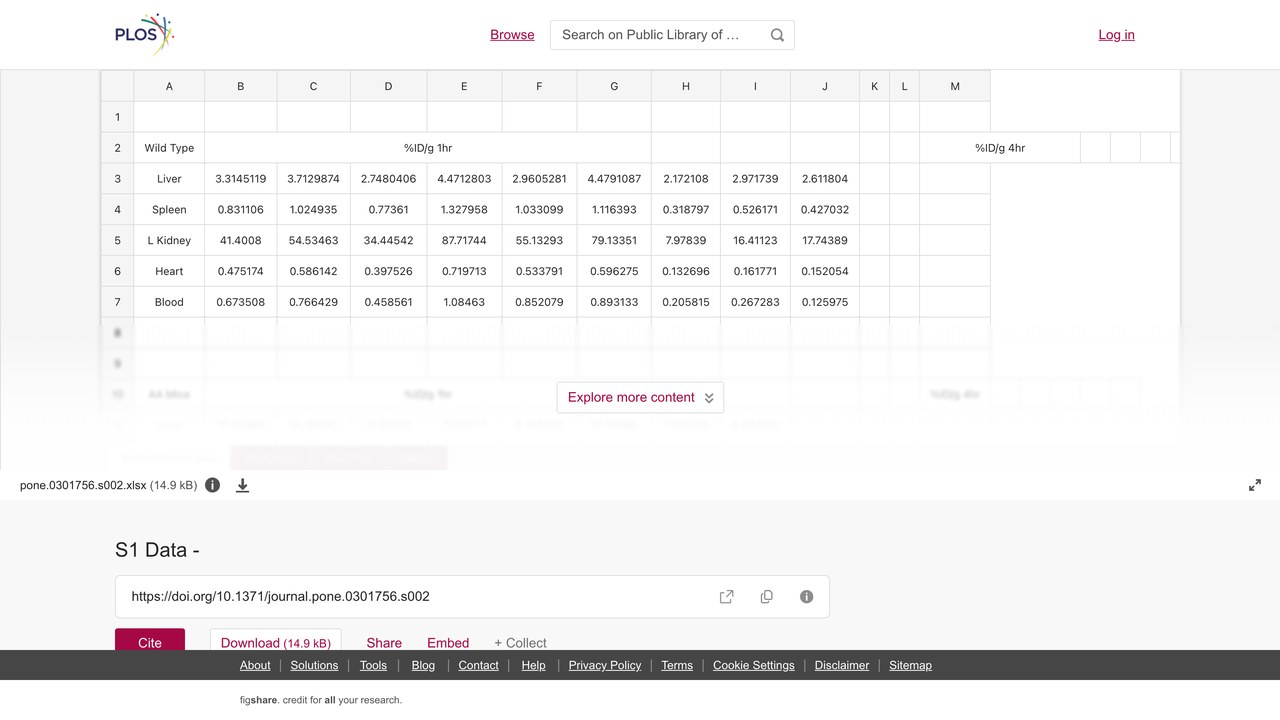
Task: Open the Embed option
Action: point(448,643)
